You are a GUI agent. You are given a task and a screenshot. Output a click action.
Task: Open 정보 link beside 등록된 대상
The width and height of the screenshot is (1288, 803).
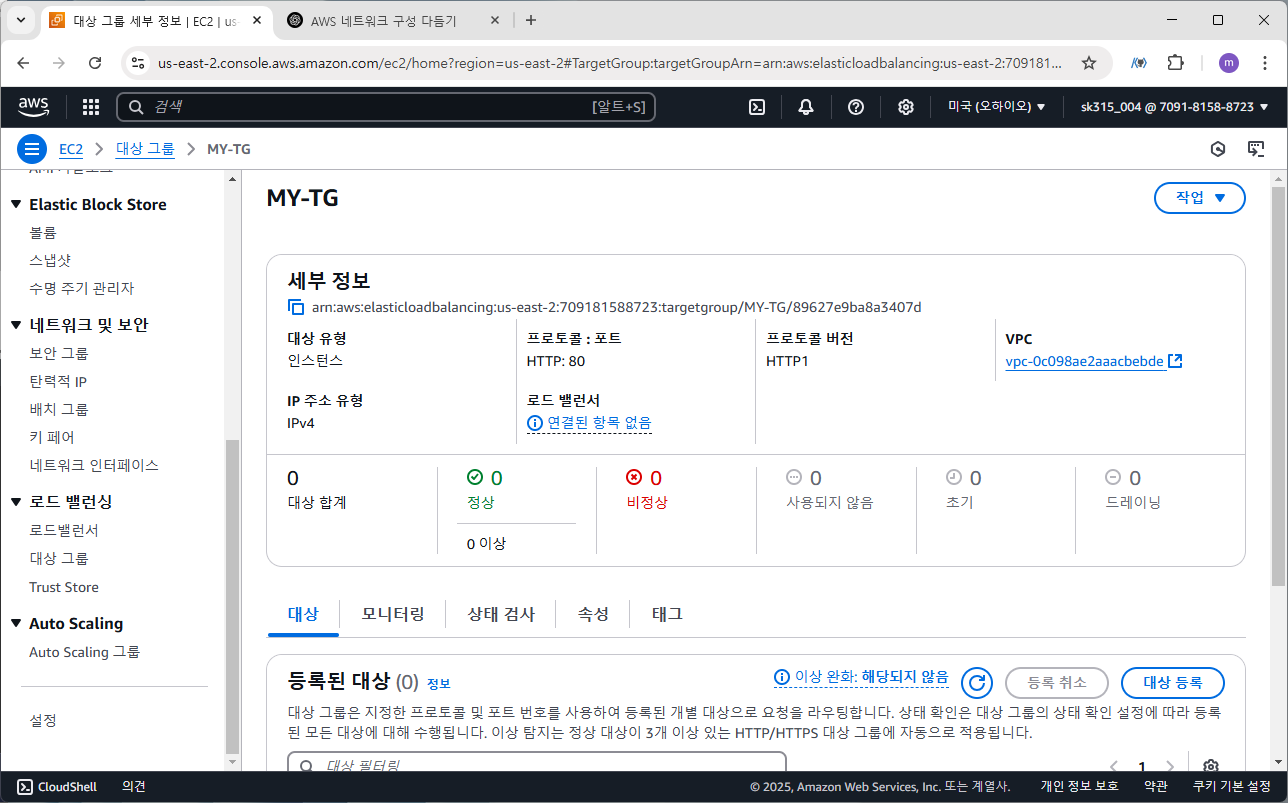point(439,684)
